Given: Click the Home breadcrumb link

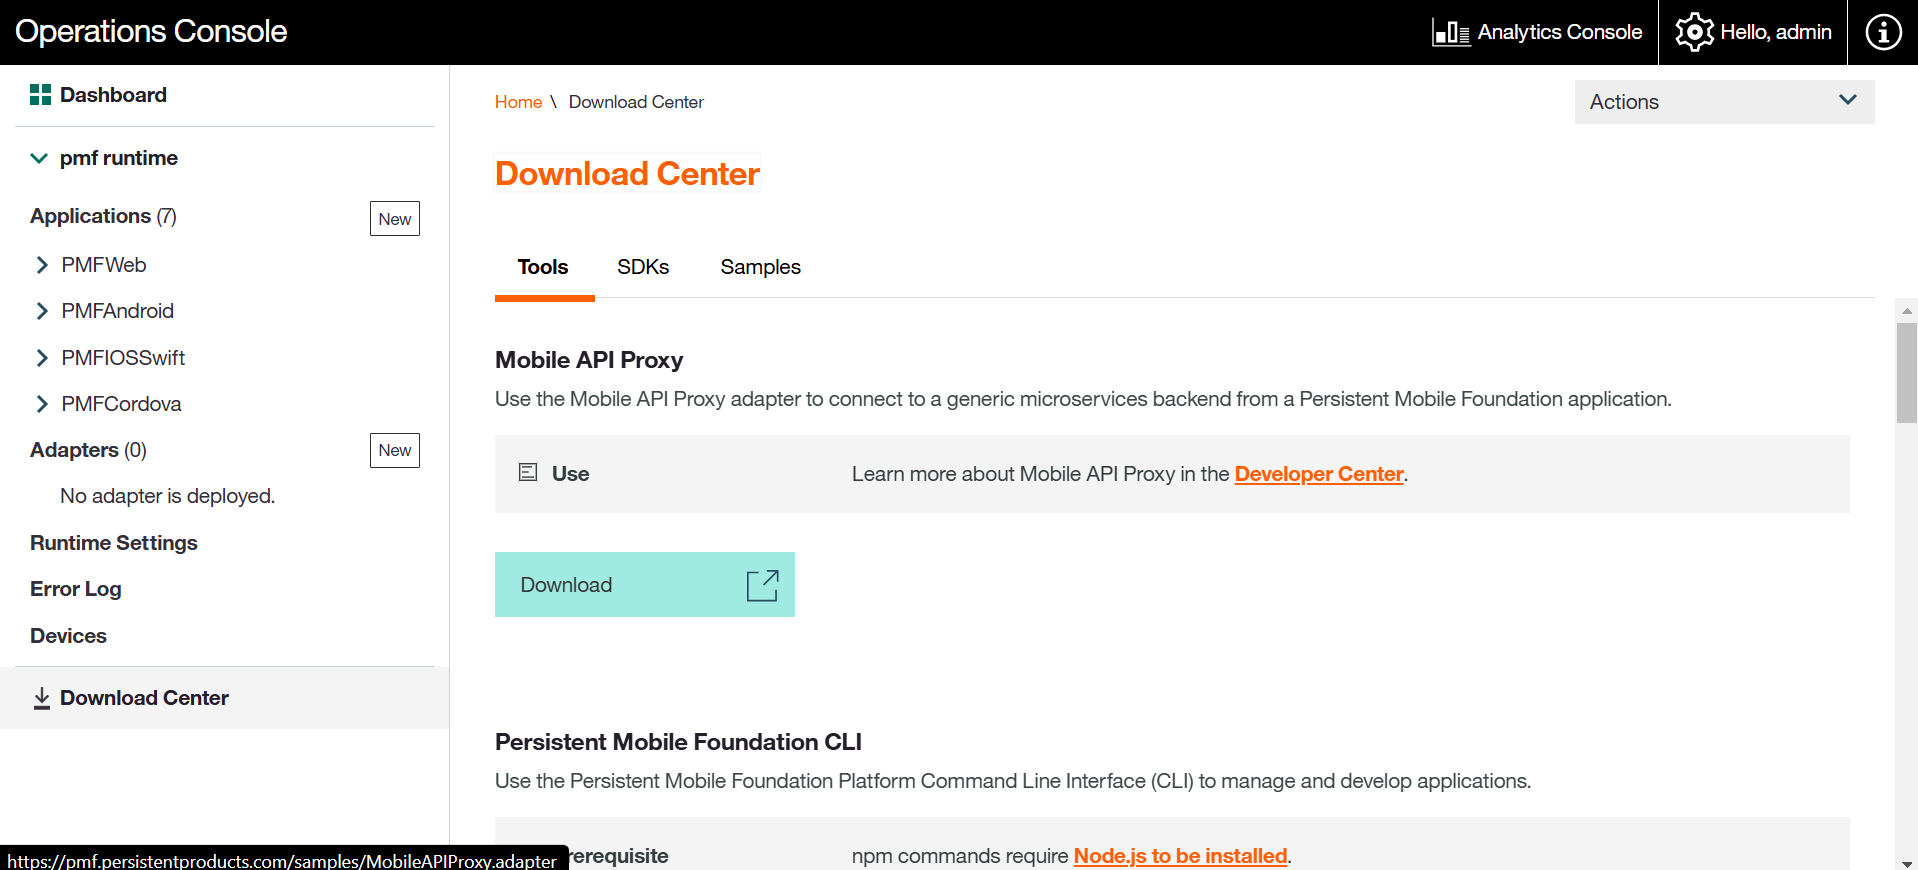Looking at the screenshot, I should click(x=518, y=102).
